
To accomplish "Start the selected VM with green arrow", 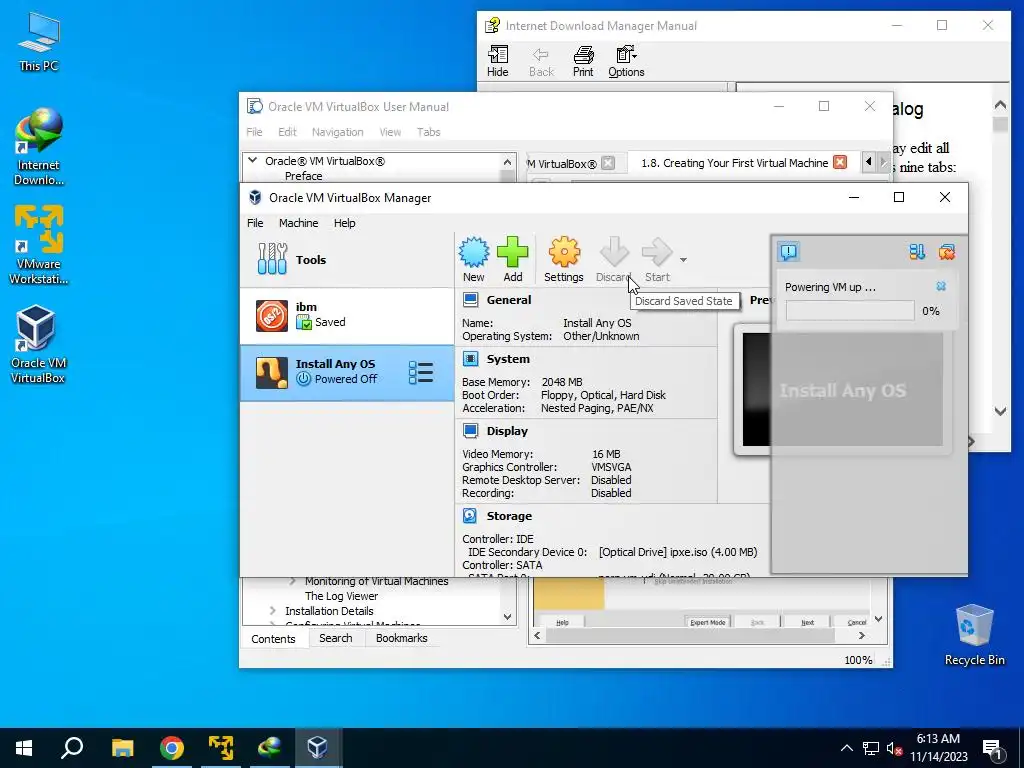I will [657, 259].
